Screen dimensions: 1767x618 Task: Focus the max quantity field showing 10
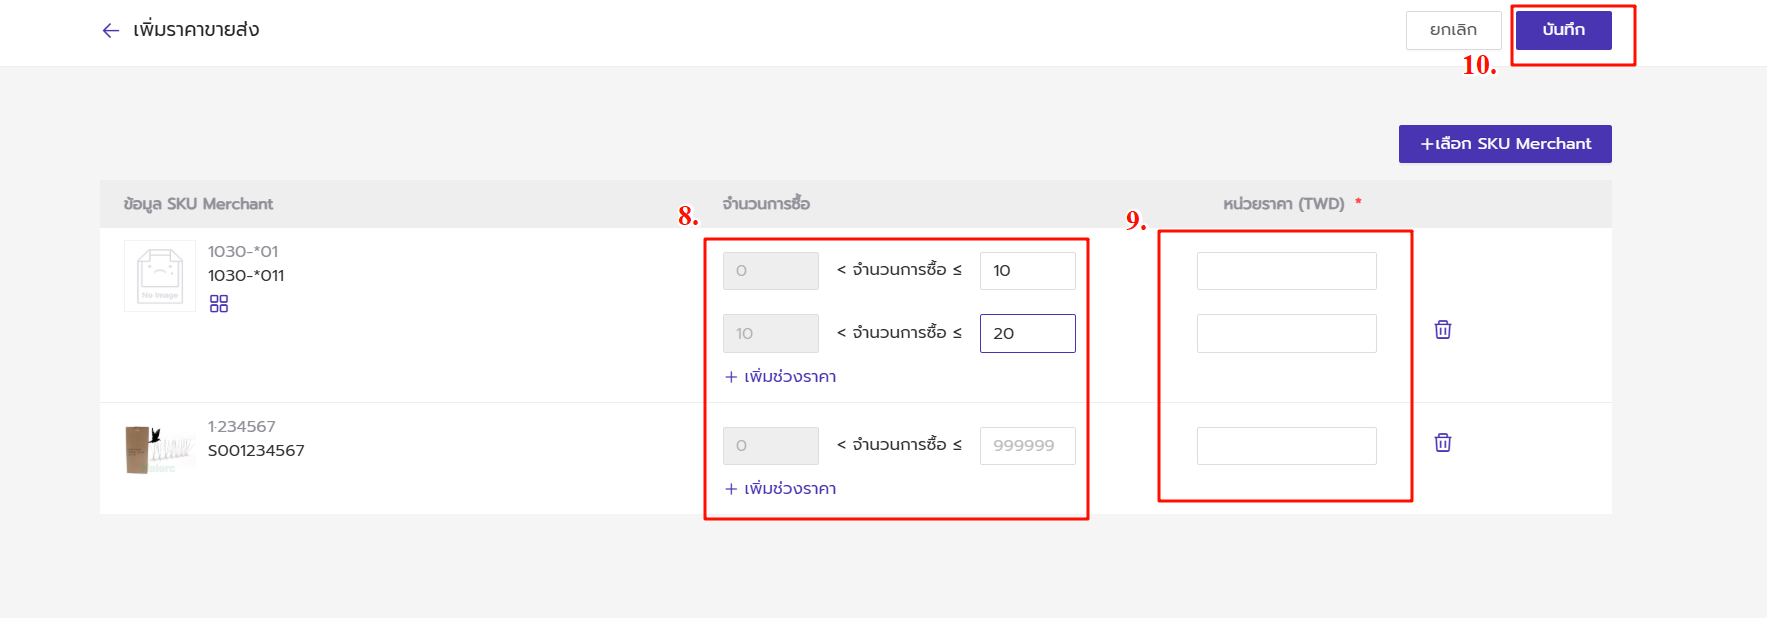click(1027, 271)
